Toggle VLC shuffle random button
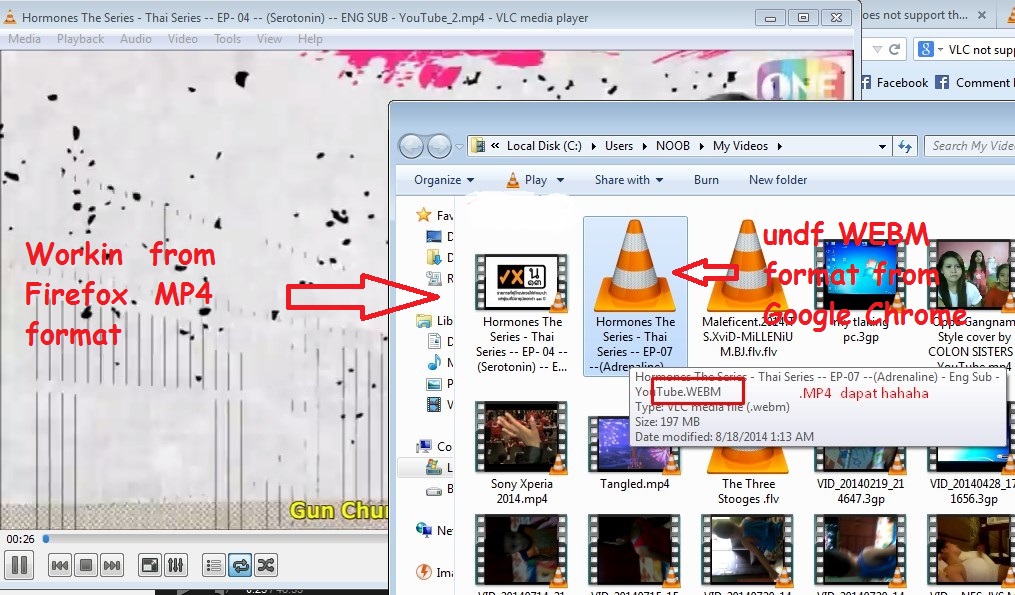 [265, 565]
